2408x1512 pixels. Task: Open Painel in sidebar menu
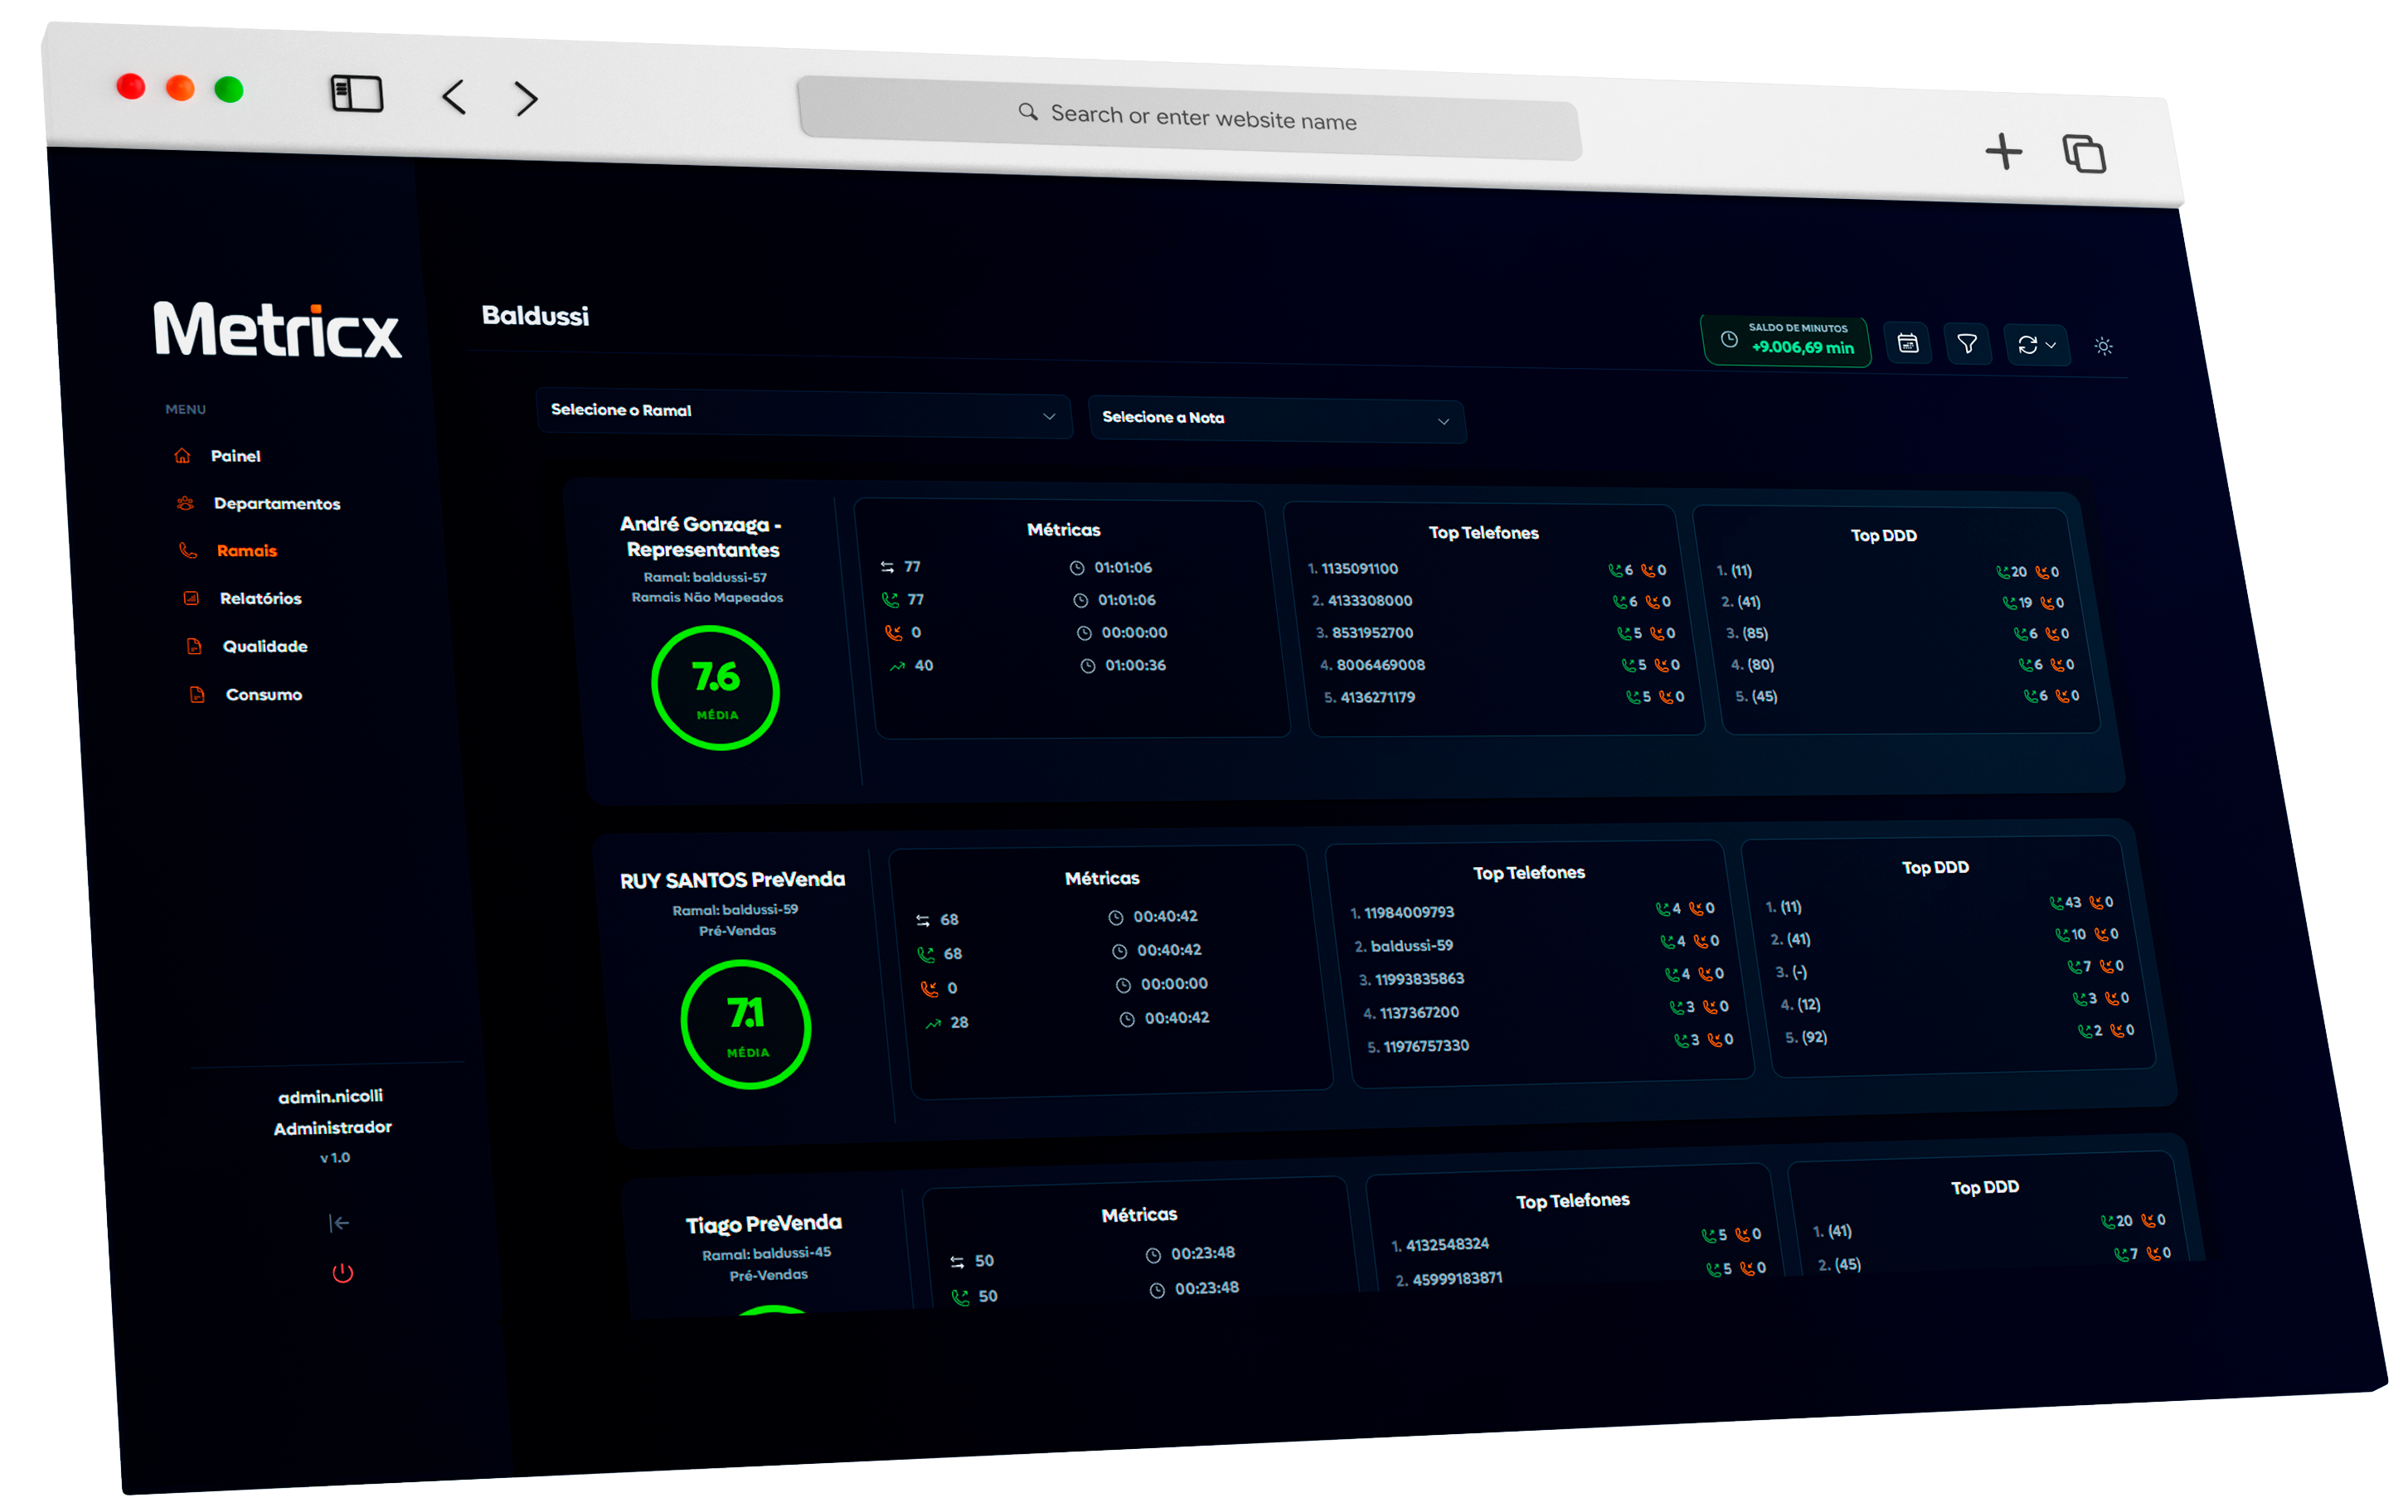[x=235, y=456]
